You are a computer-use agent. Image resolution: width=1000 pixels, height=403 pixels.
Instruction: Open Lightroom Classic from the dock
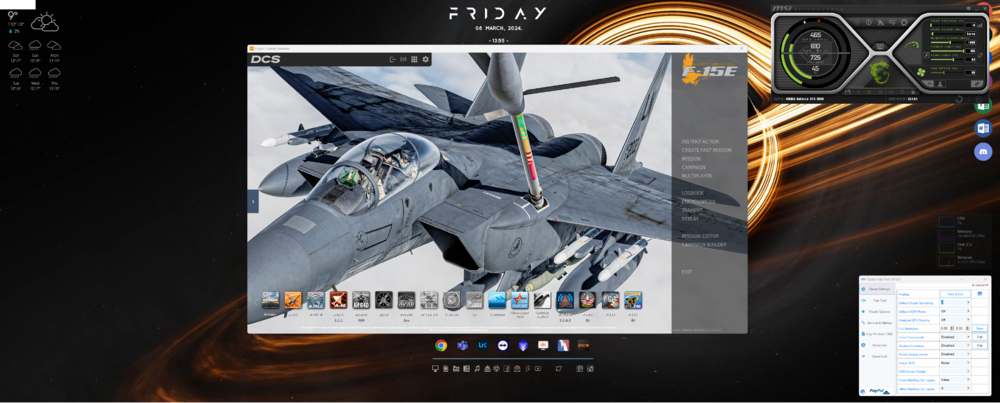click(483, 345)
